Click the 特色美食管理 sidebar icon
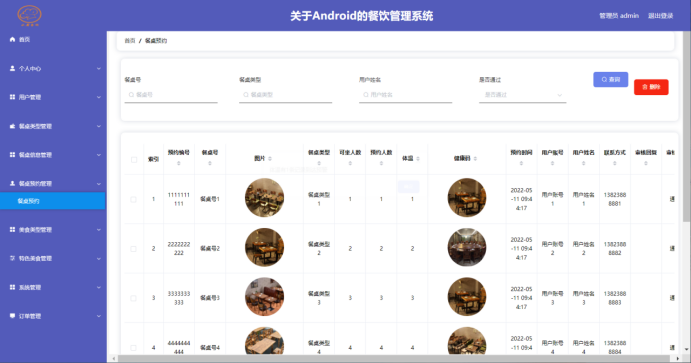Viewport: 691px width, 363px height. 12,258
